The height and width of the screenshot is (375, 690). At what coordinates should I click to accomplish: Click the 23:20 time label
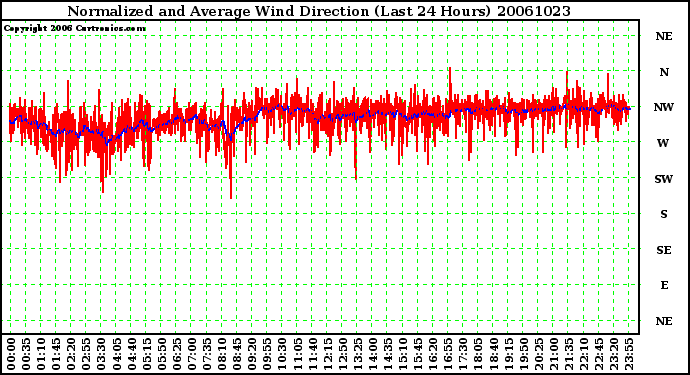613,354
